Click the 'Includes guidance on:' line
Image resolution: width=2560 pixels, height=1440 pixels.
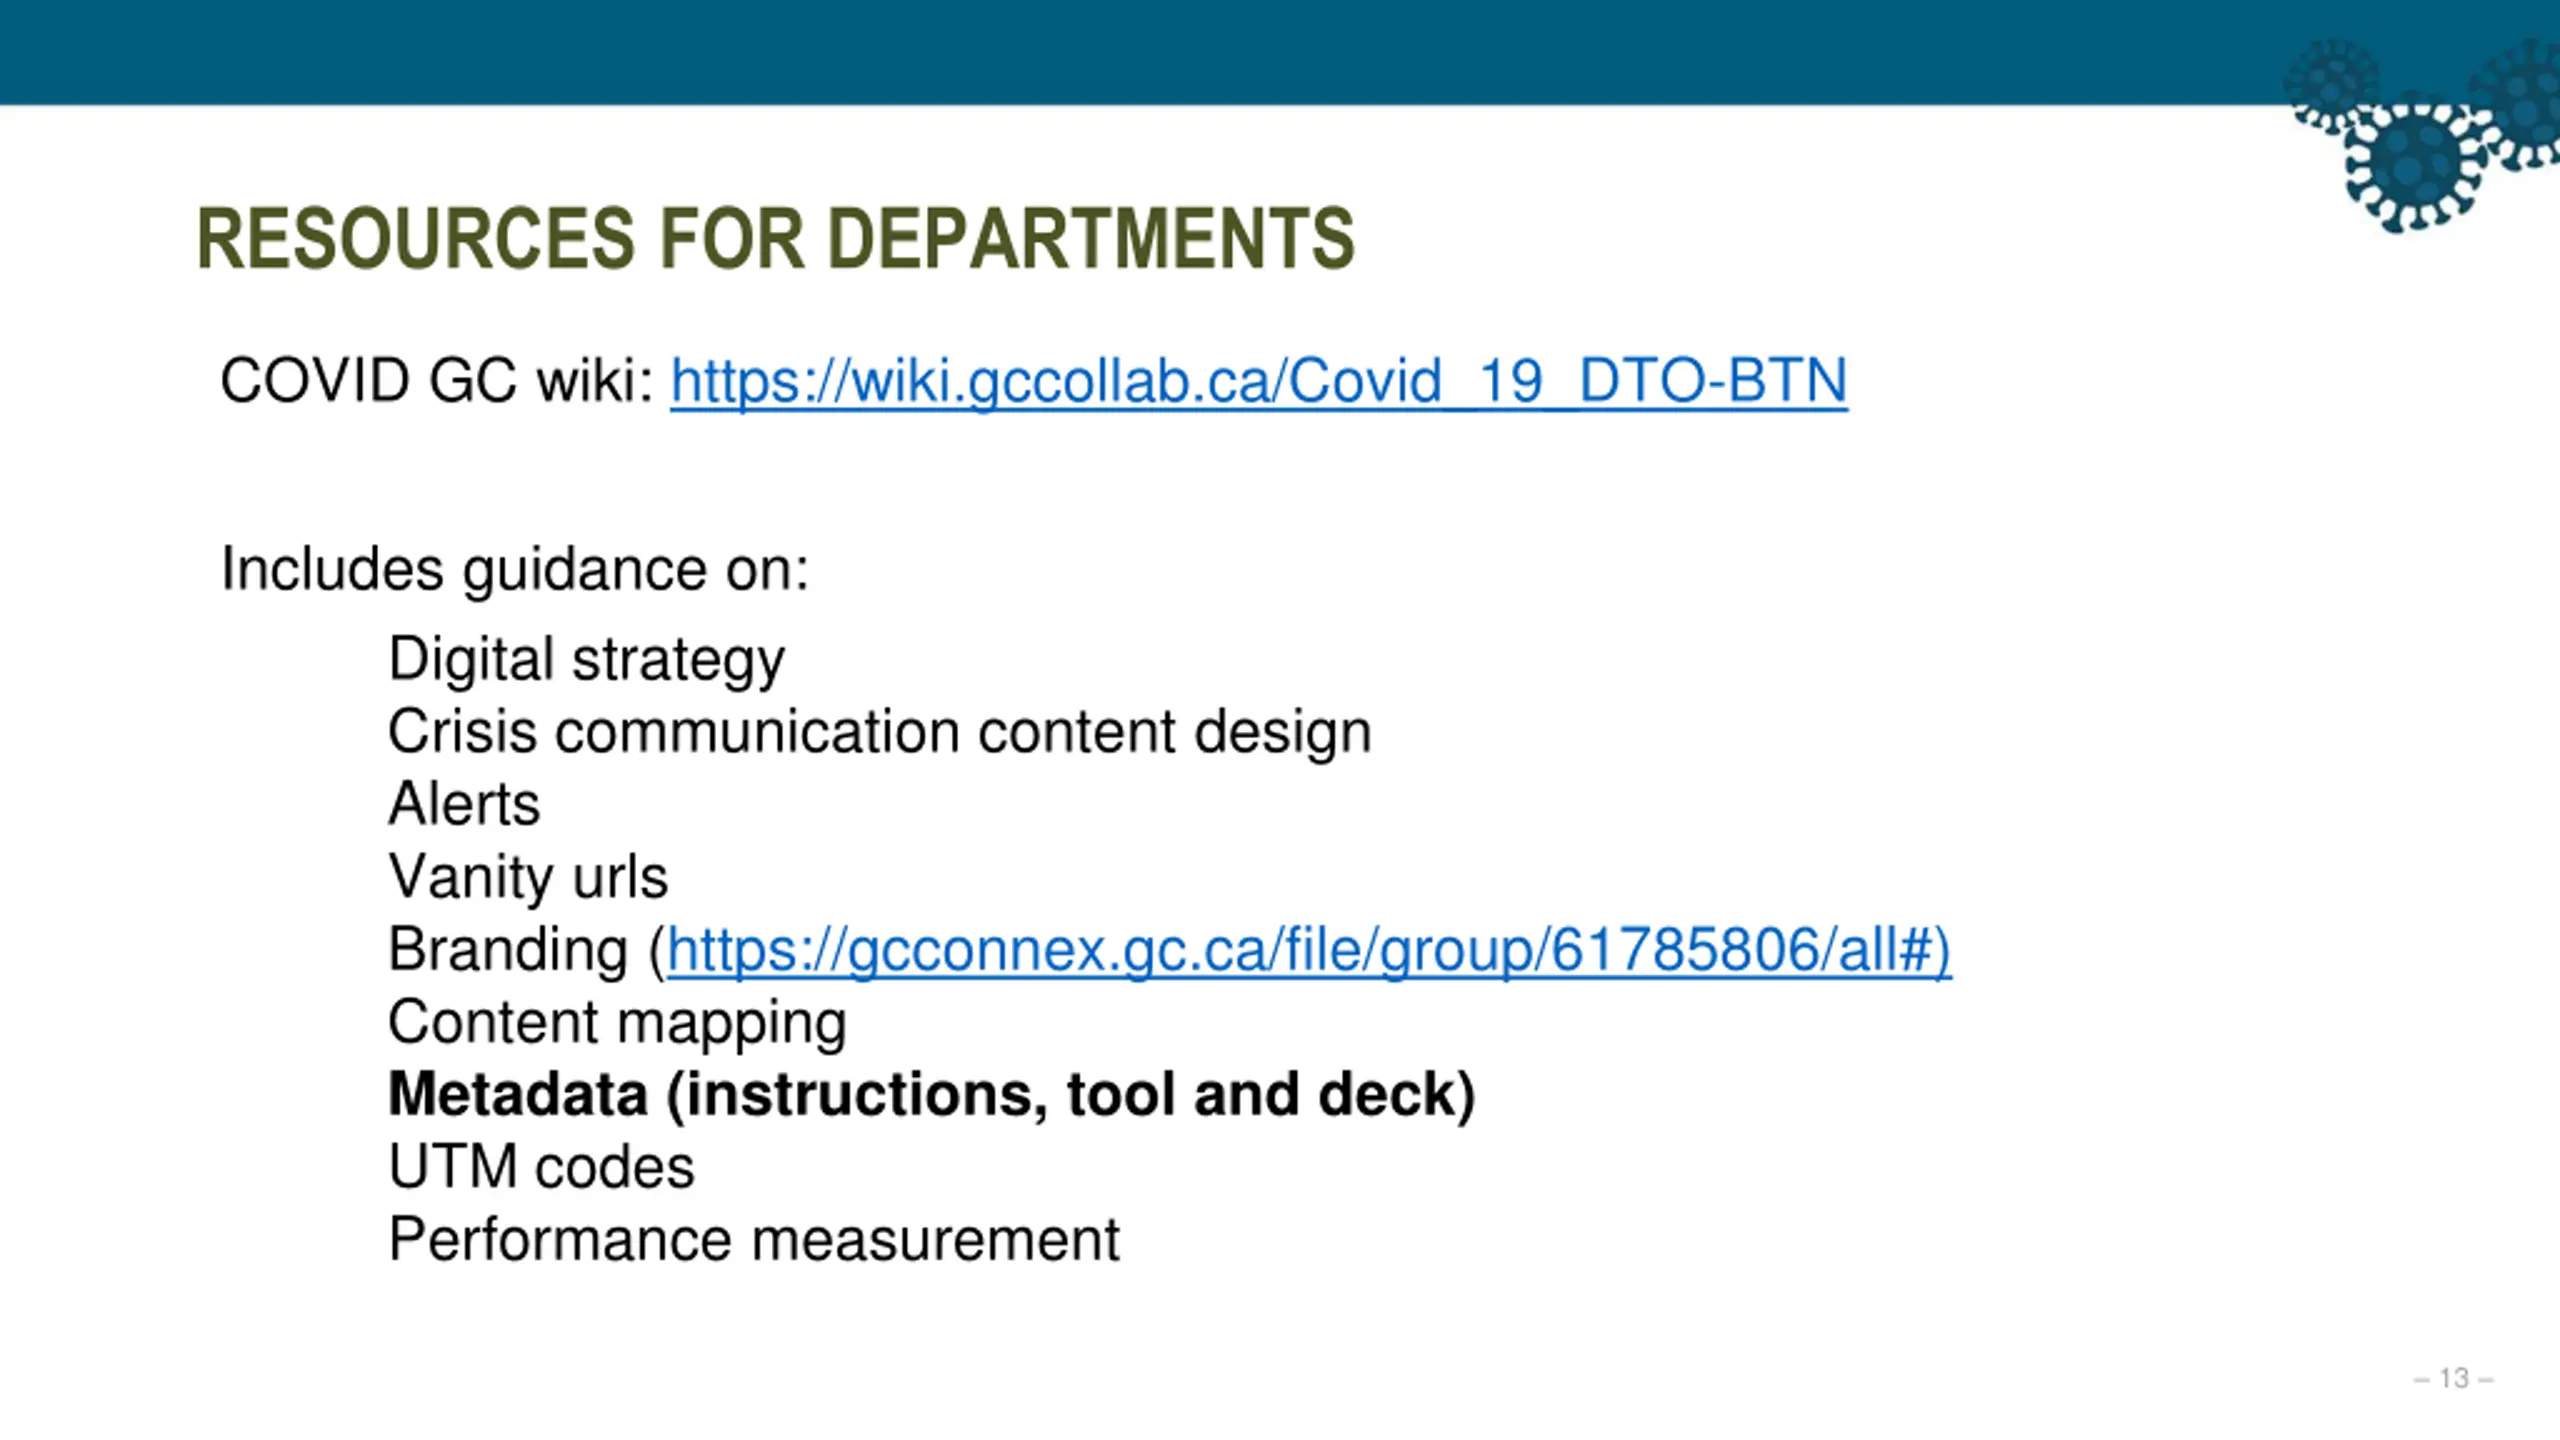[x=514, y=570]
